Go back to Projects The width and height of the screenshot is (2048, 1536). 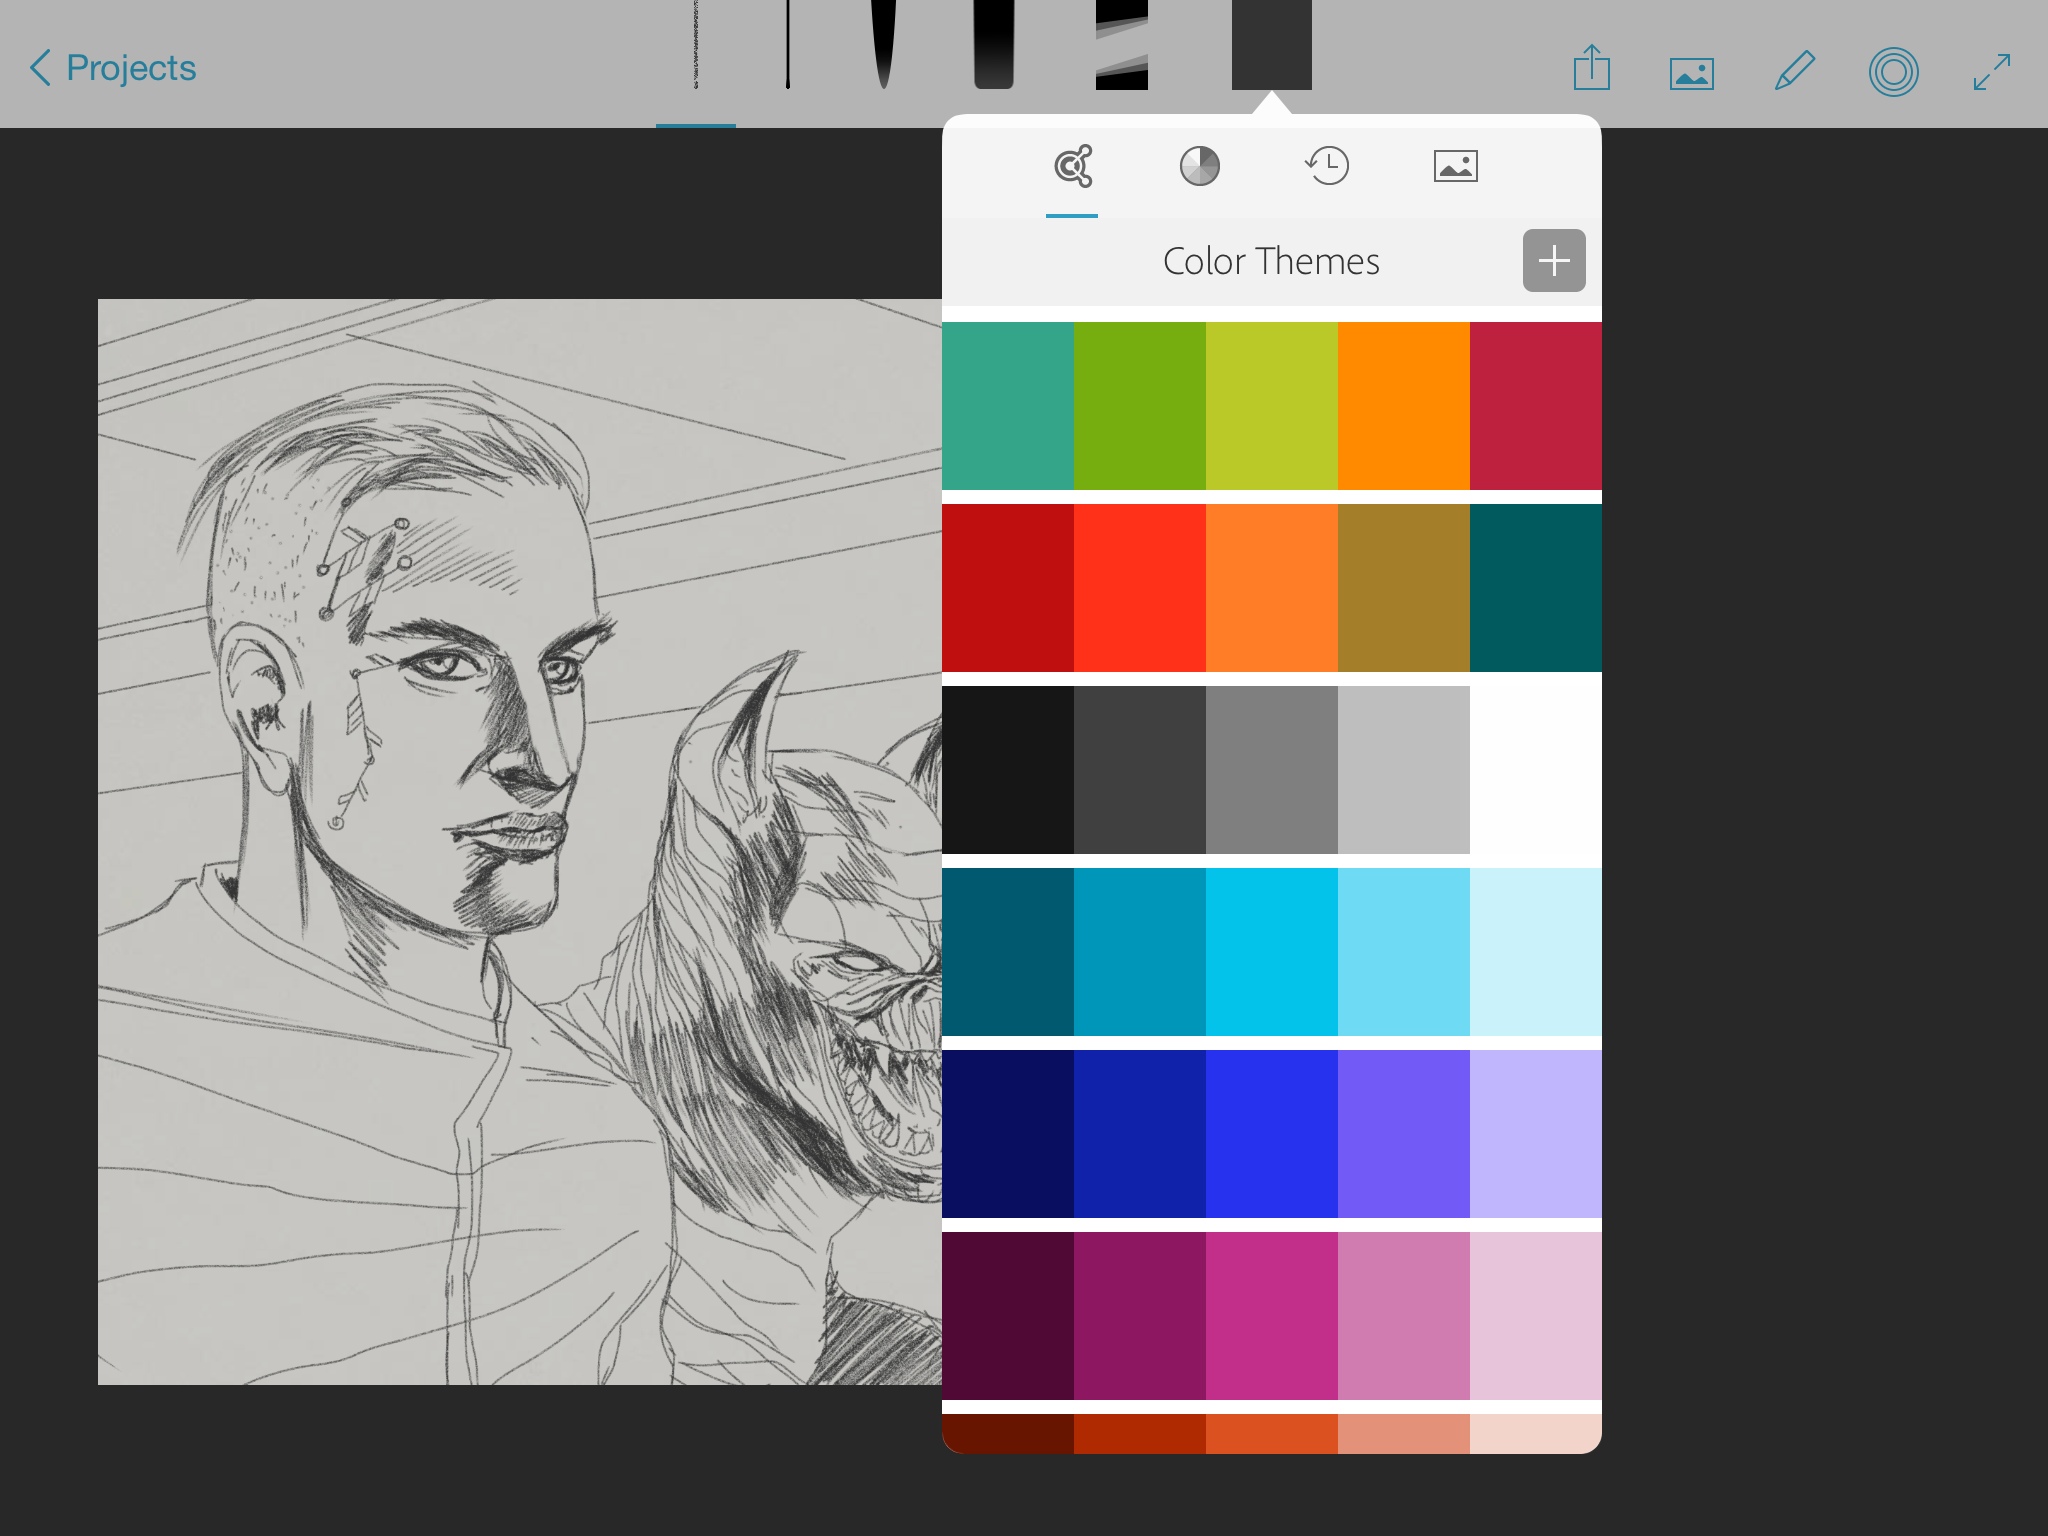[113, 68]
